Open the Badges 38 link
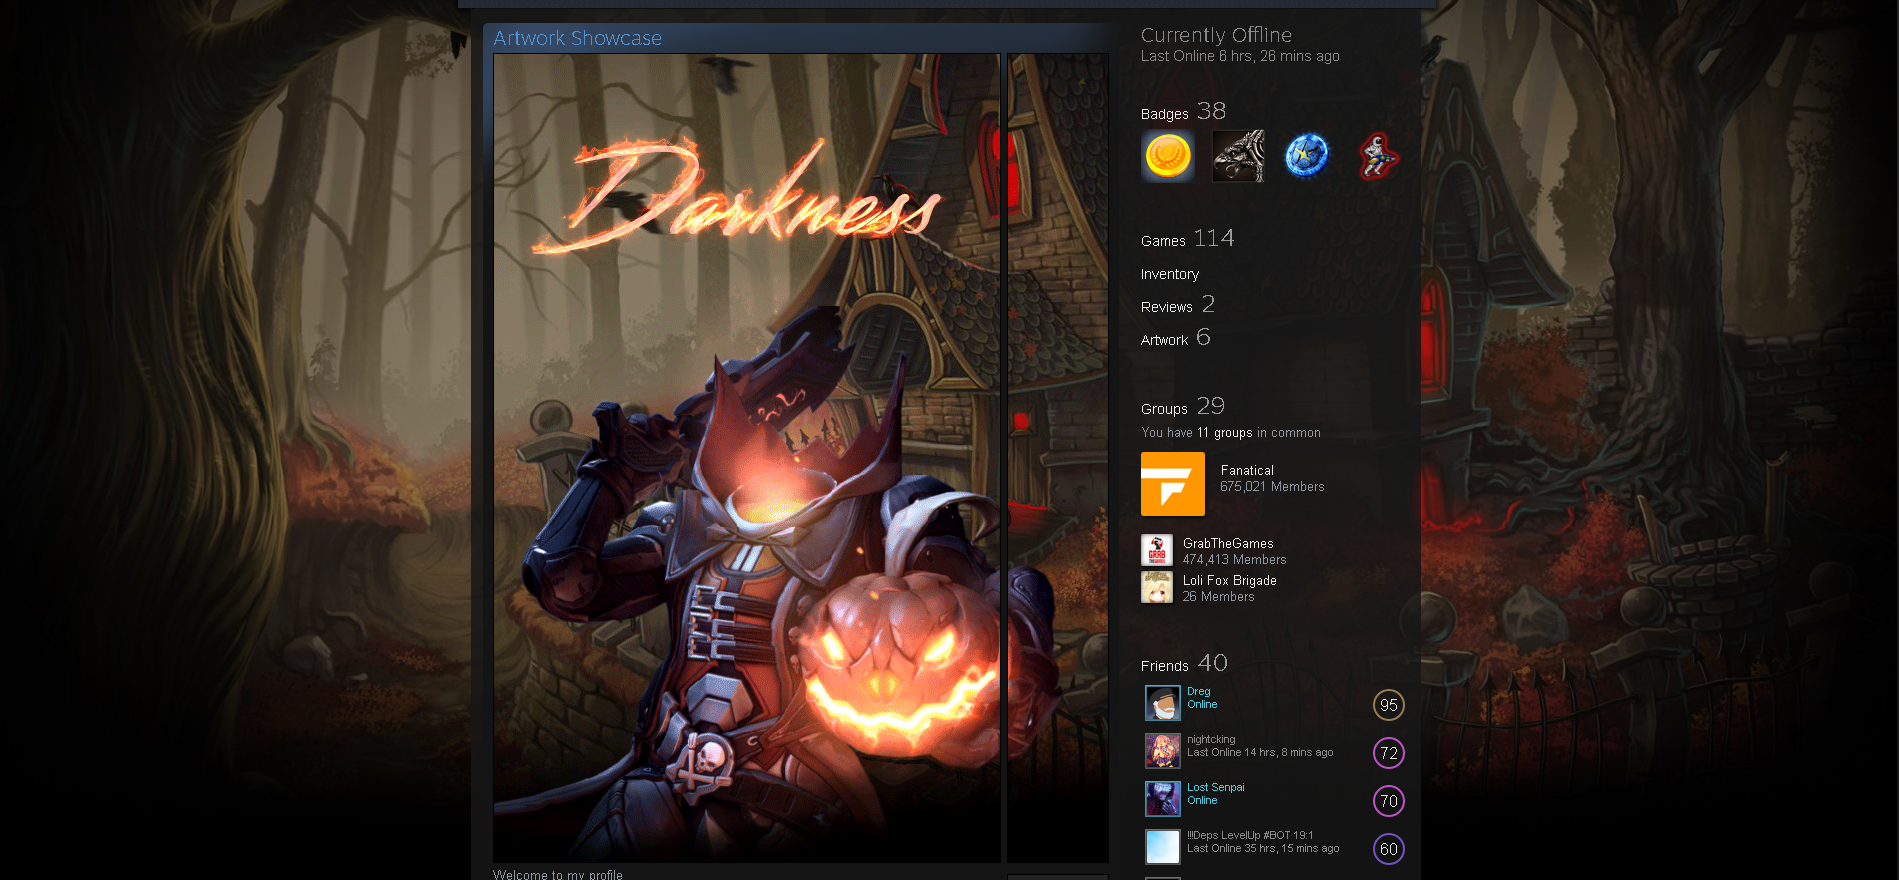Image resolution: width=1899 pixels, height=880 pixels. [x=1183, y=112]
